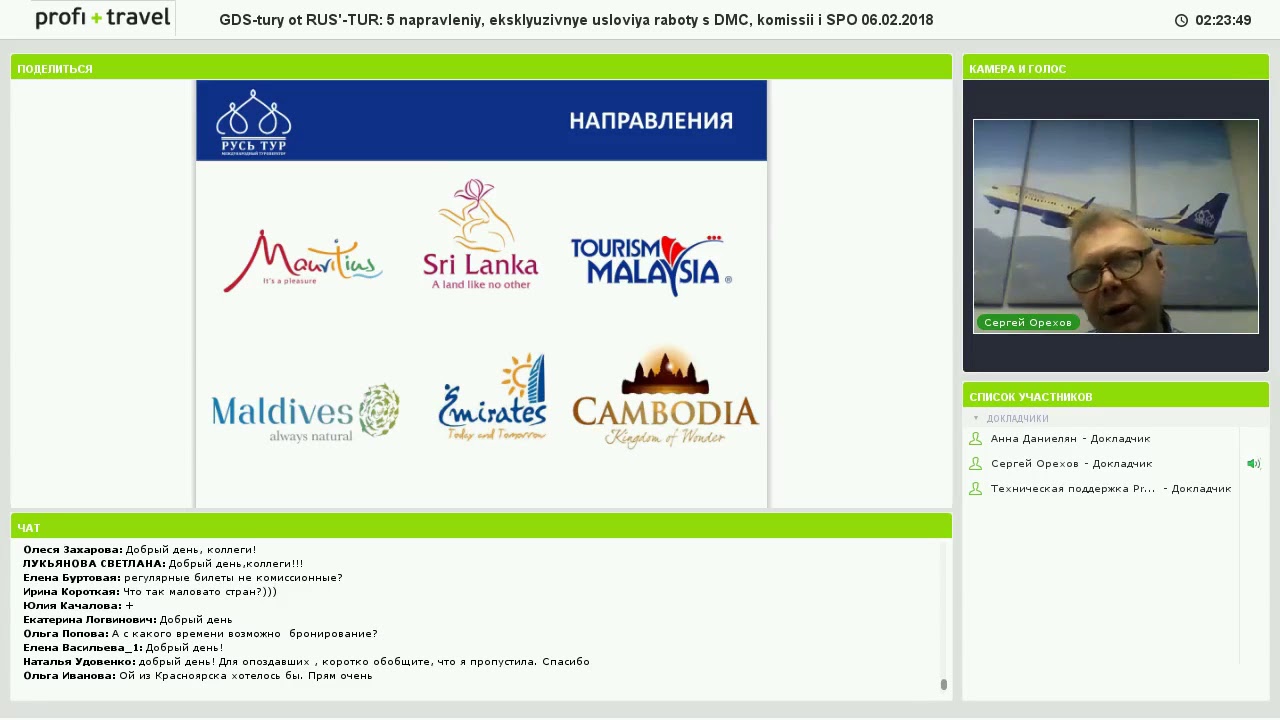Click Наталья Удовенко's chat message
The image size is (1280, 720).
[306, 662]
